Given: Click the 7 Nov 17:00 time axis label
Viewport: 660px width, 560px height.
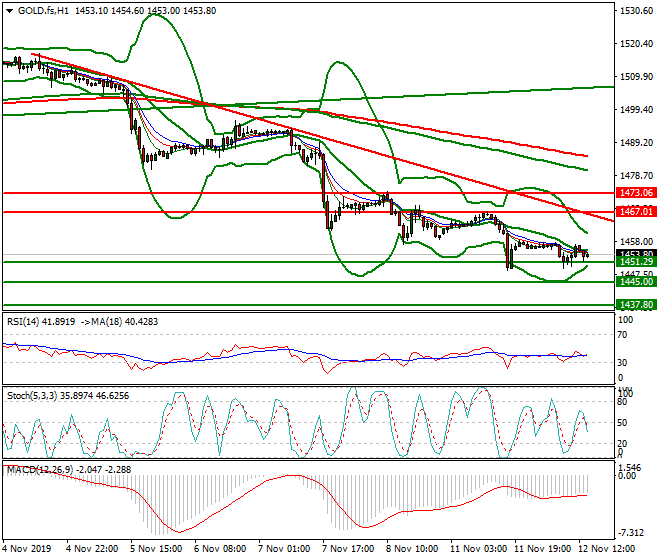Looking at the screenshot, I should tap(348, 549).
